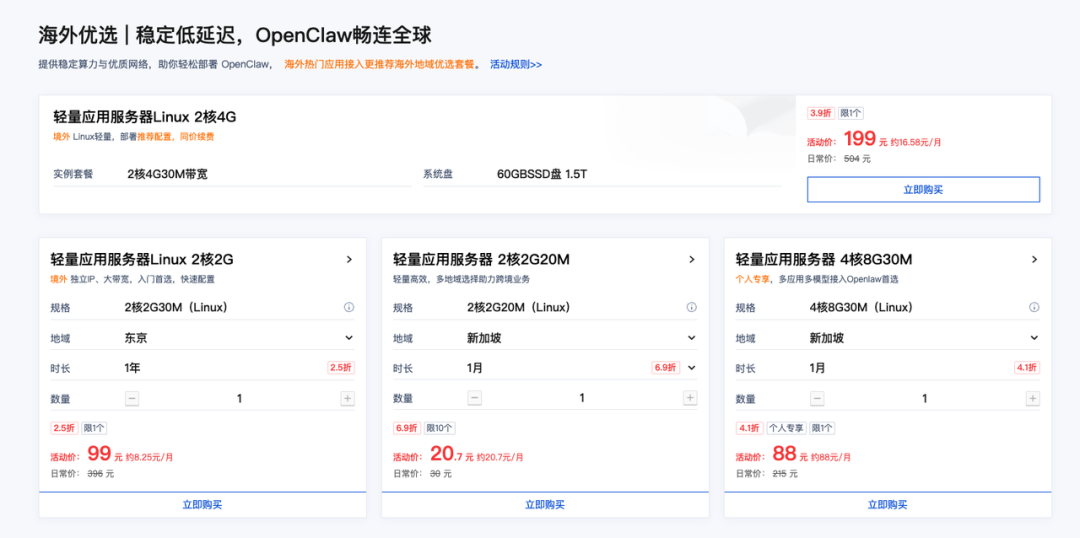Click 立即购买 for the 99元 Tokyo server
This screenshot has height=538, width=1080.
pos(202,505)
